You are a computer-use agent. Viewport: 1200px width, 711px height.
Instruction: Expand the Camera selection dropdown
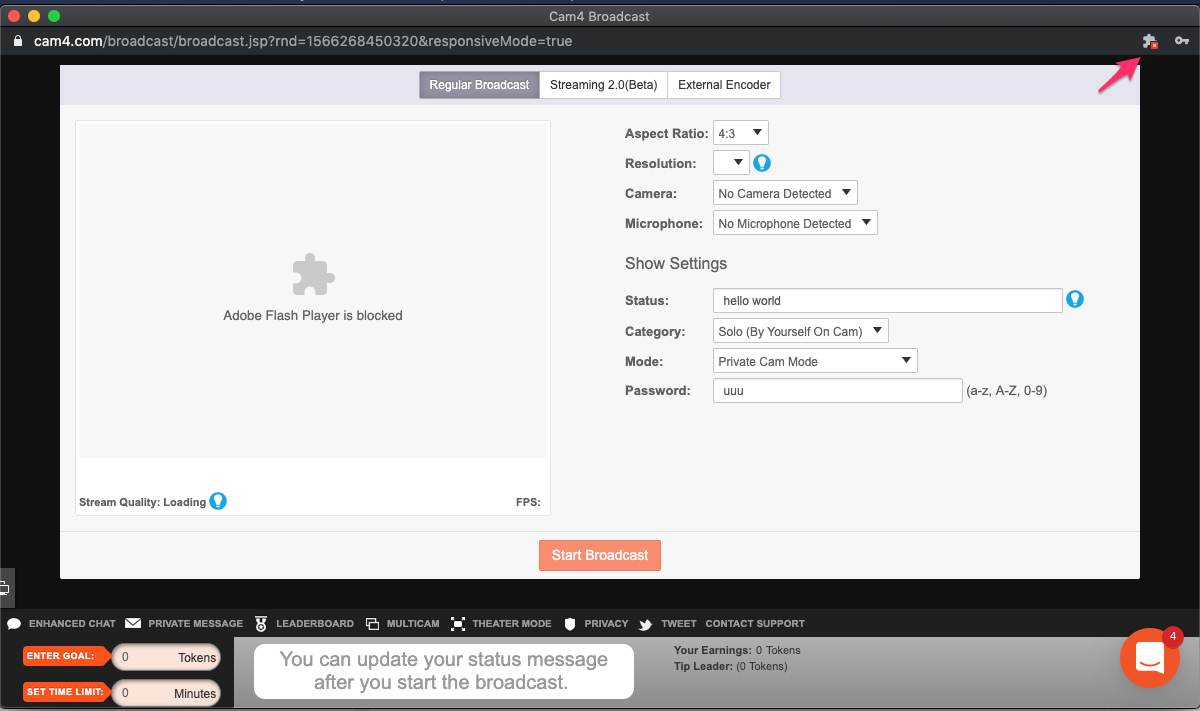click(785, 193)
